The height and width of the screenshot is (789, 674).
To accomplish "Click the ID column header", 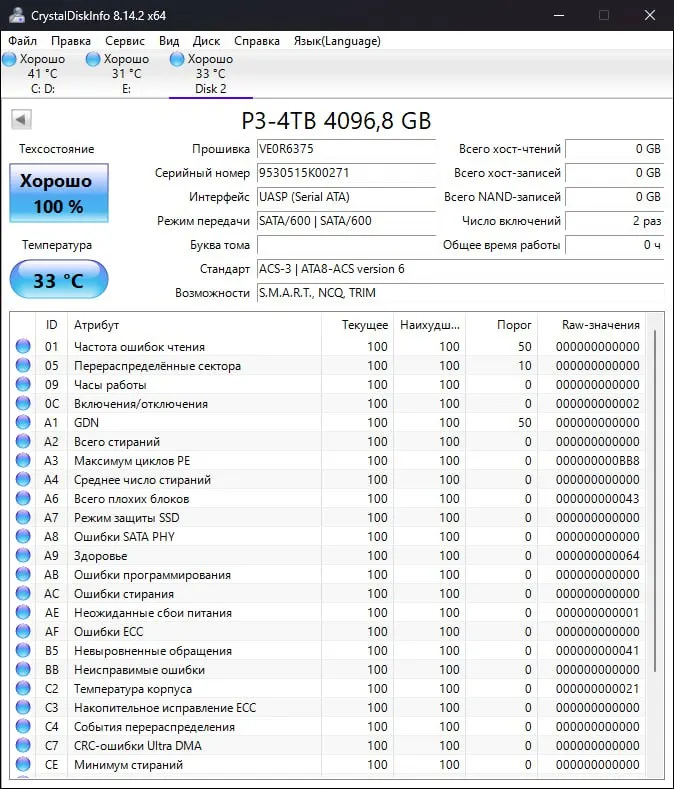I will click(51, 325).
